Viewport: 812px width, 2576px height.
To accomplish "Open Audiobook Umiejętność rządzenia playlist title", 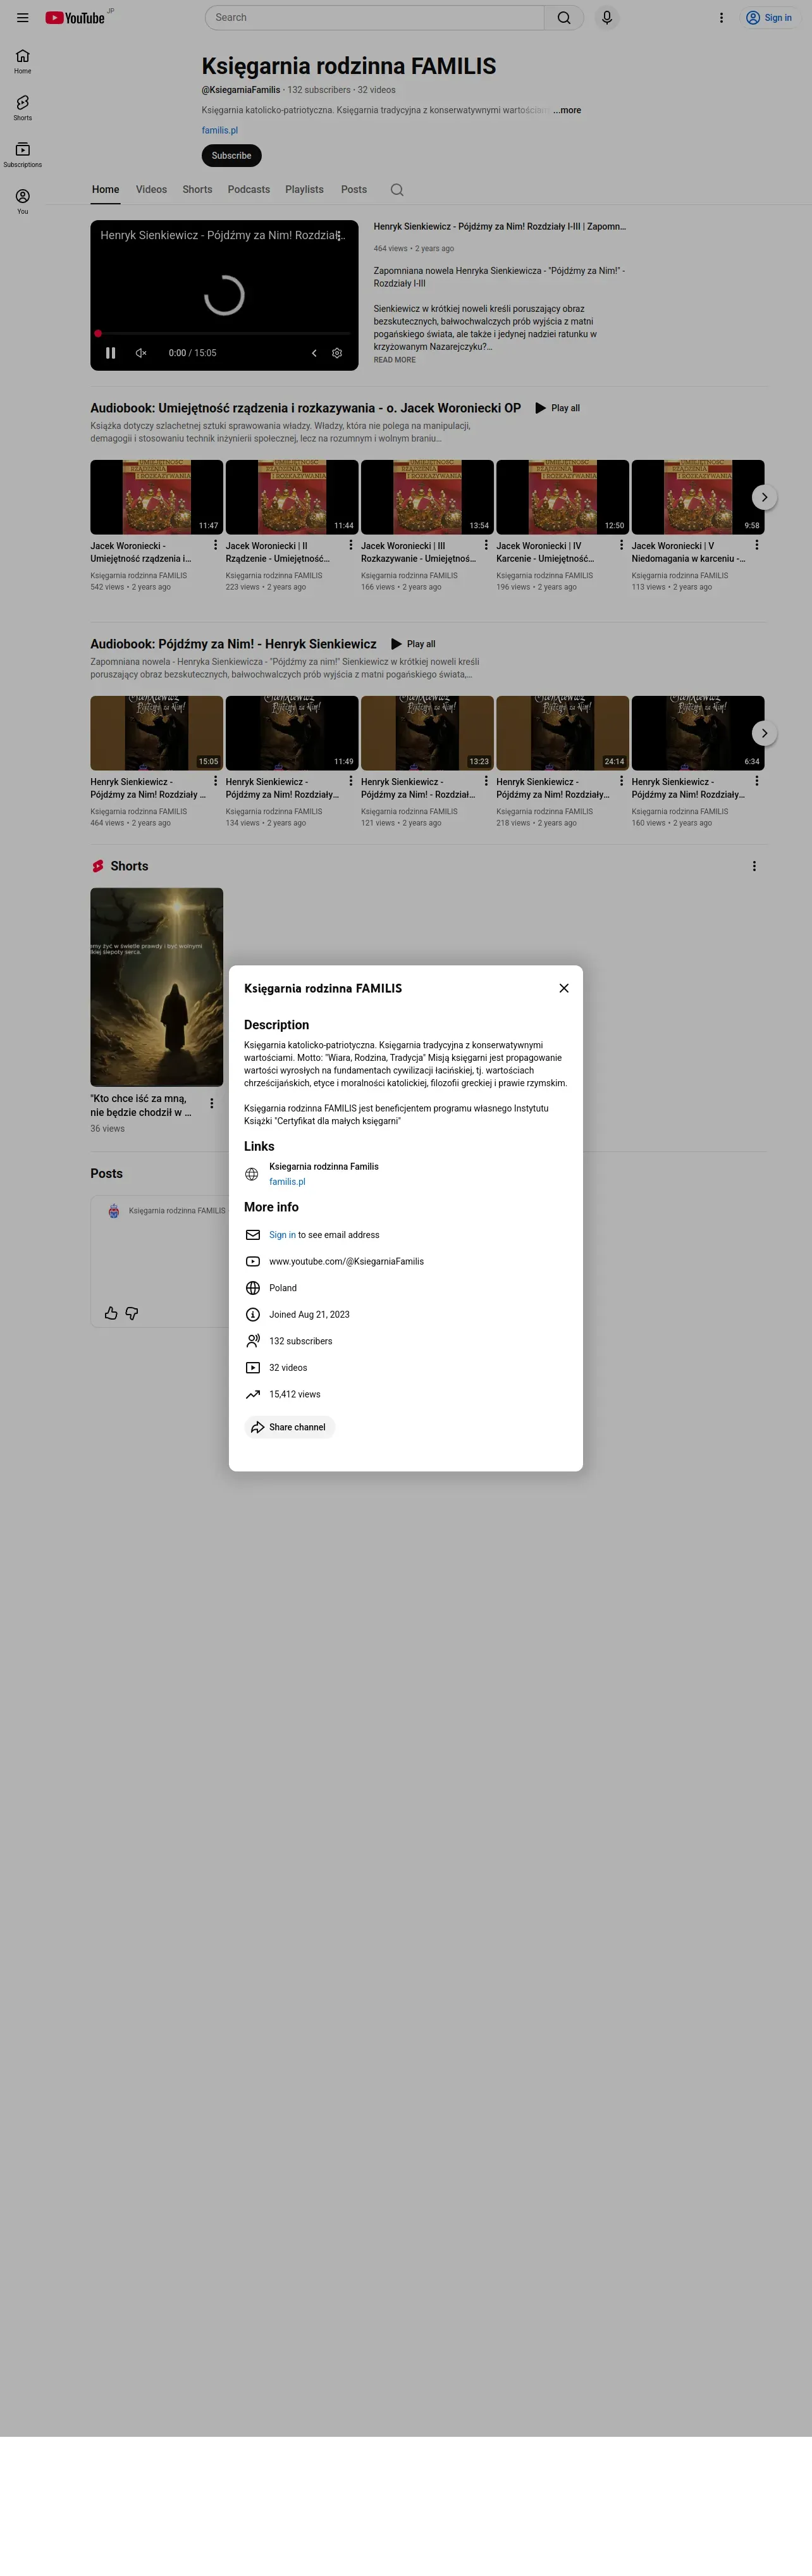I will point(306,408).
